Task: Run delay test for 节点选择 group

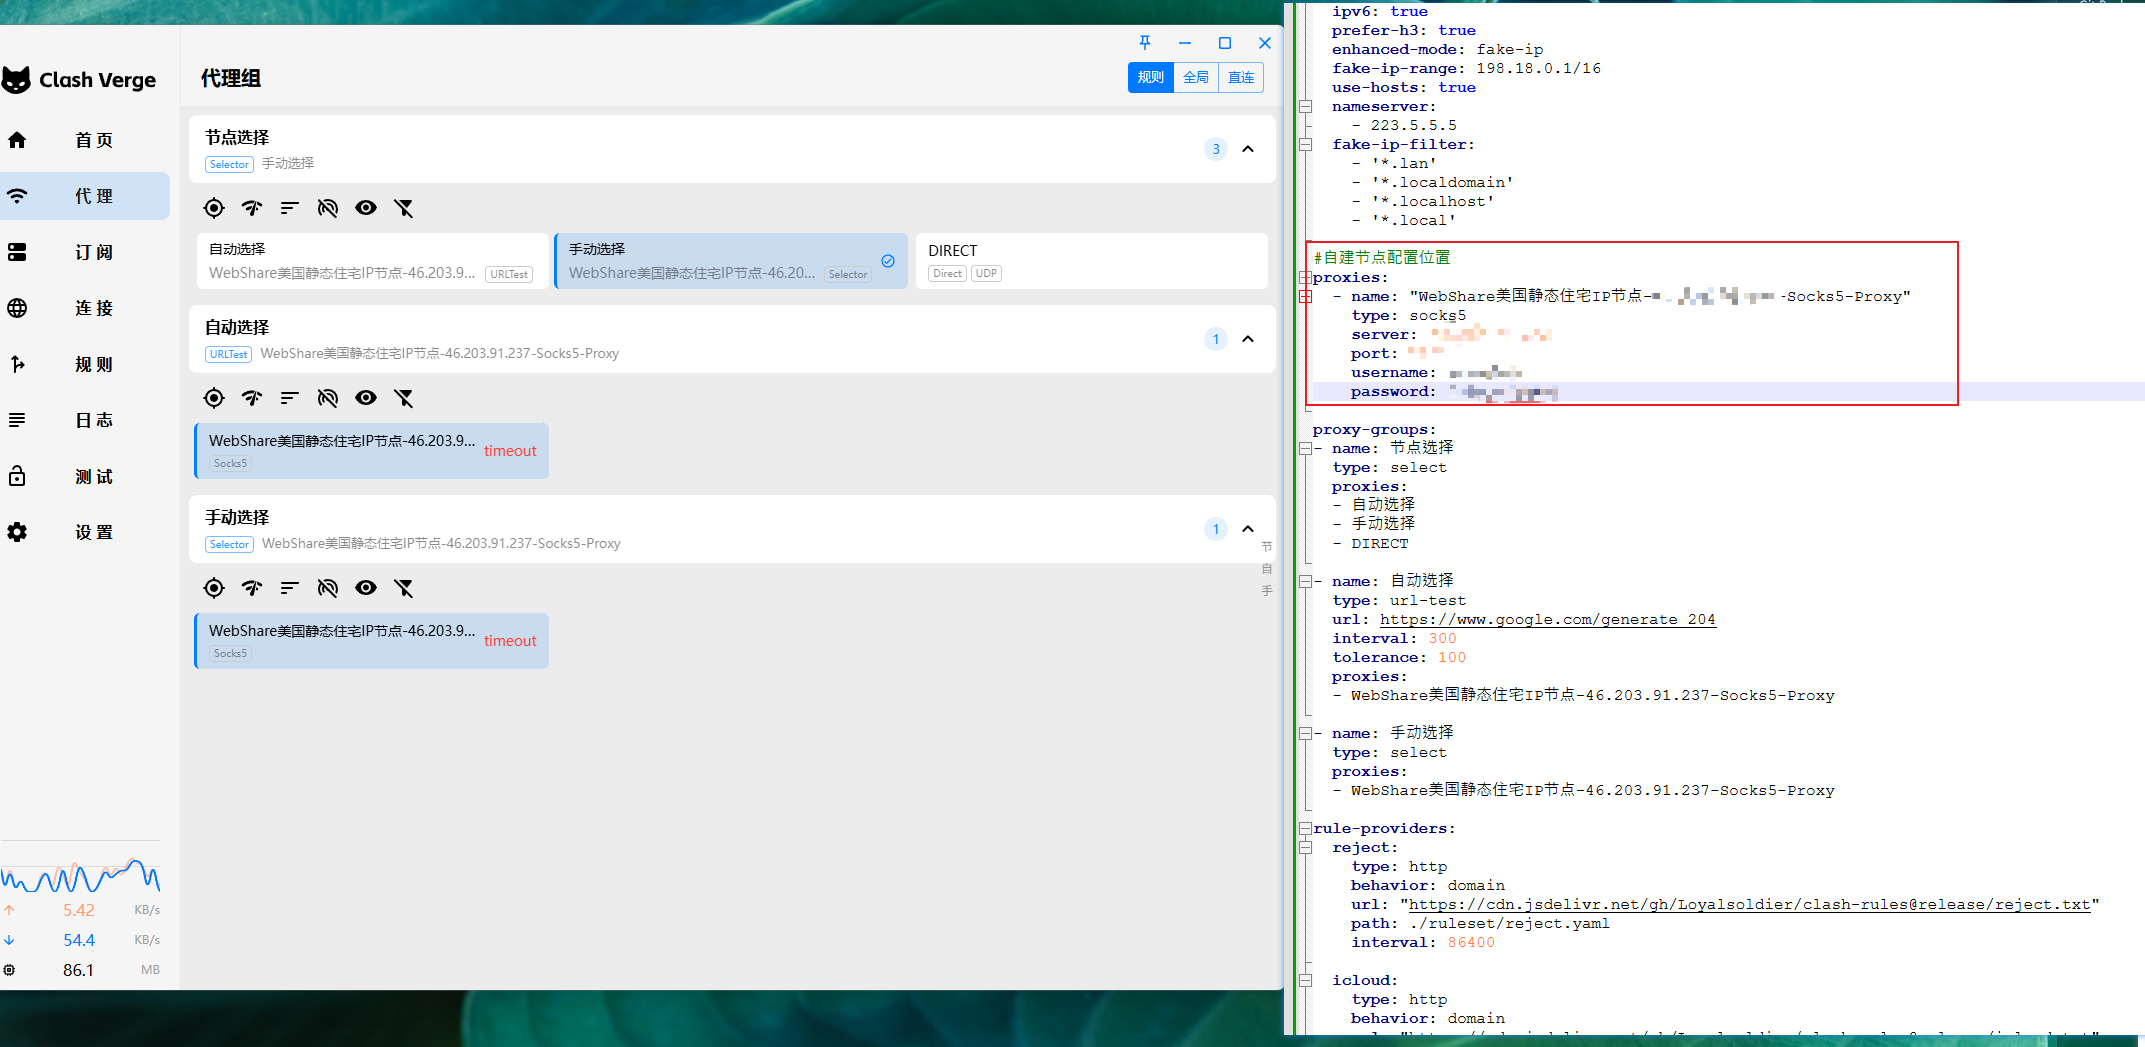Action: coord(252,208)
